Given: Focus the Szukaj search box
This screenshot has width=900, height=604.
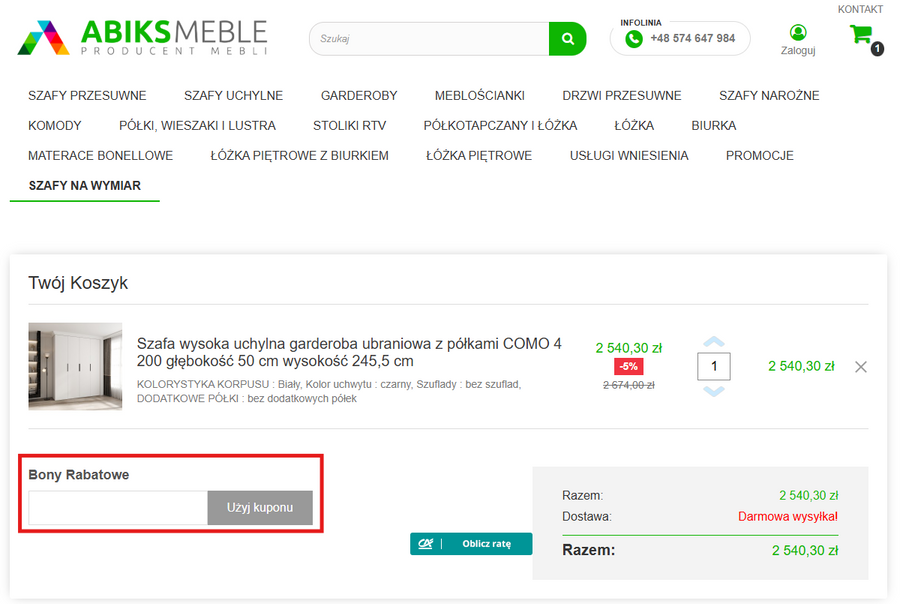Looking at the screenshot, I should point(429,39).
